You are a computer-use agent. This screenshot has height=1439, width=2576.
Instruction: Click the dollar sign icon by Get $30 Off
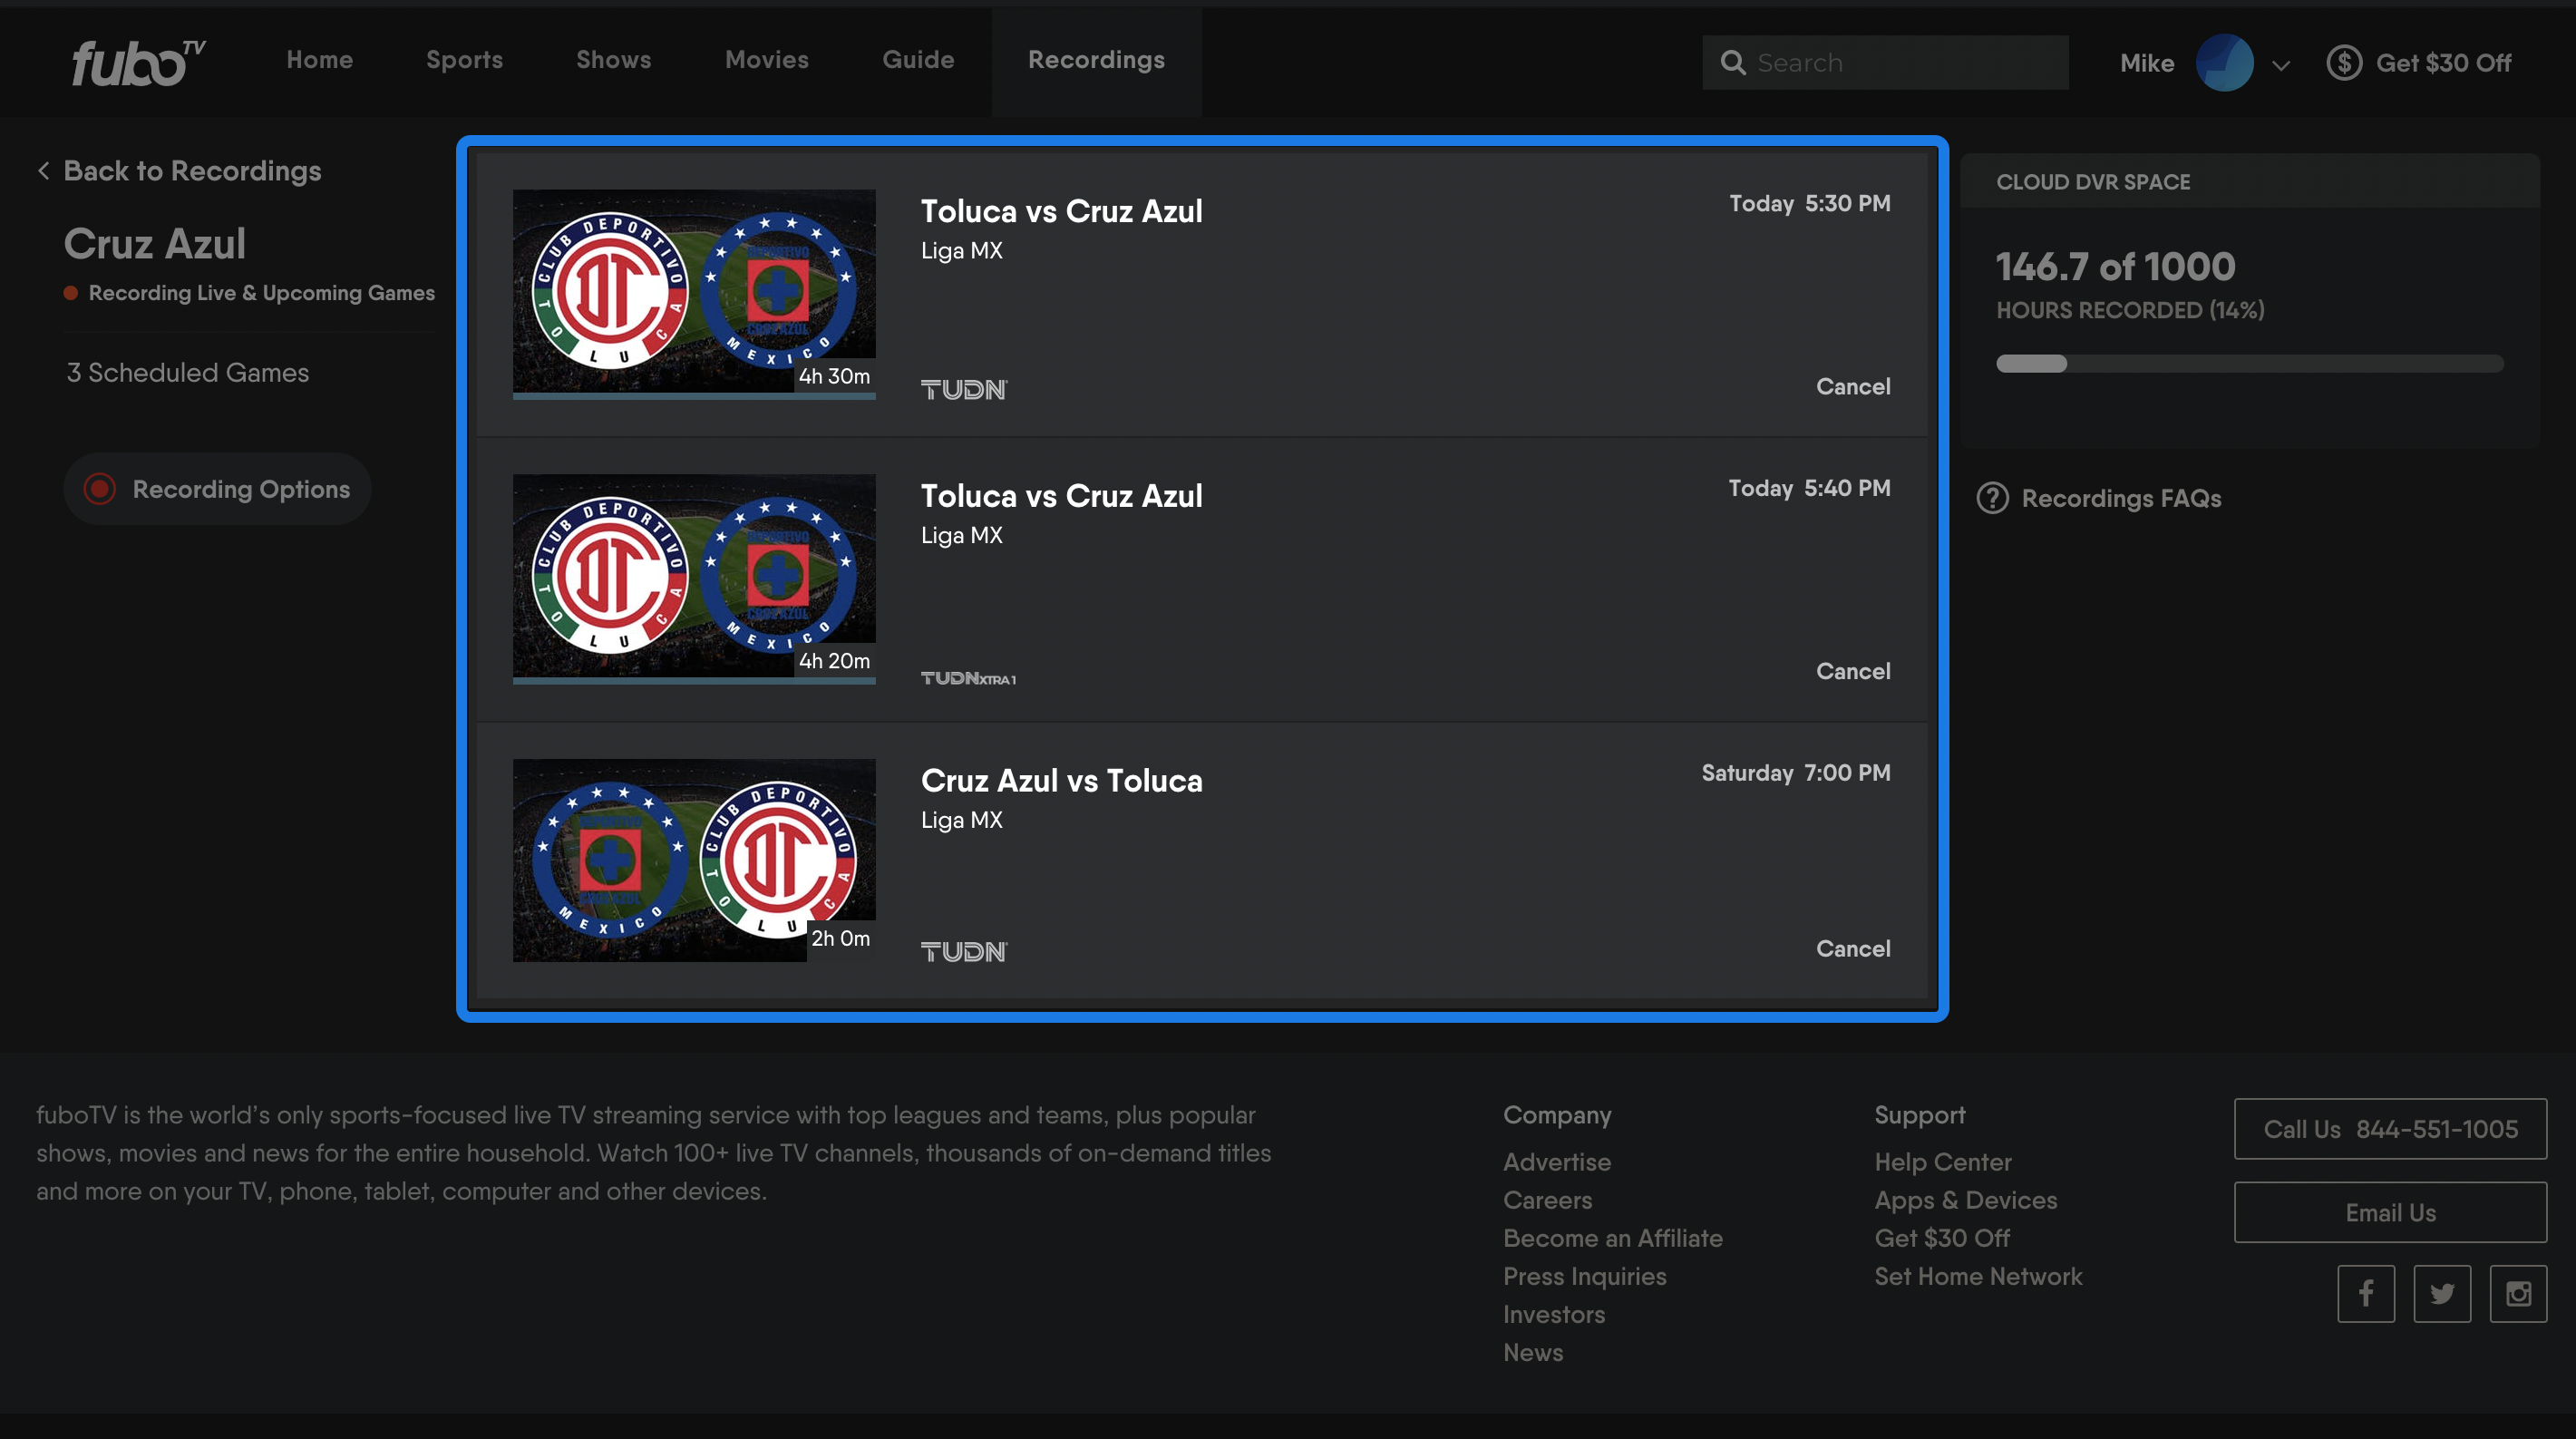point(2343,63)
